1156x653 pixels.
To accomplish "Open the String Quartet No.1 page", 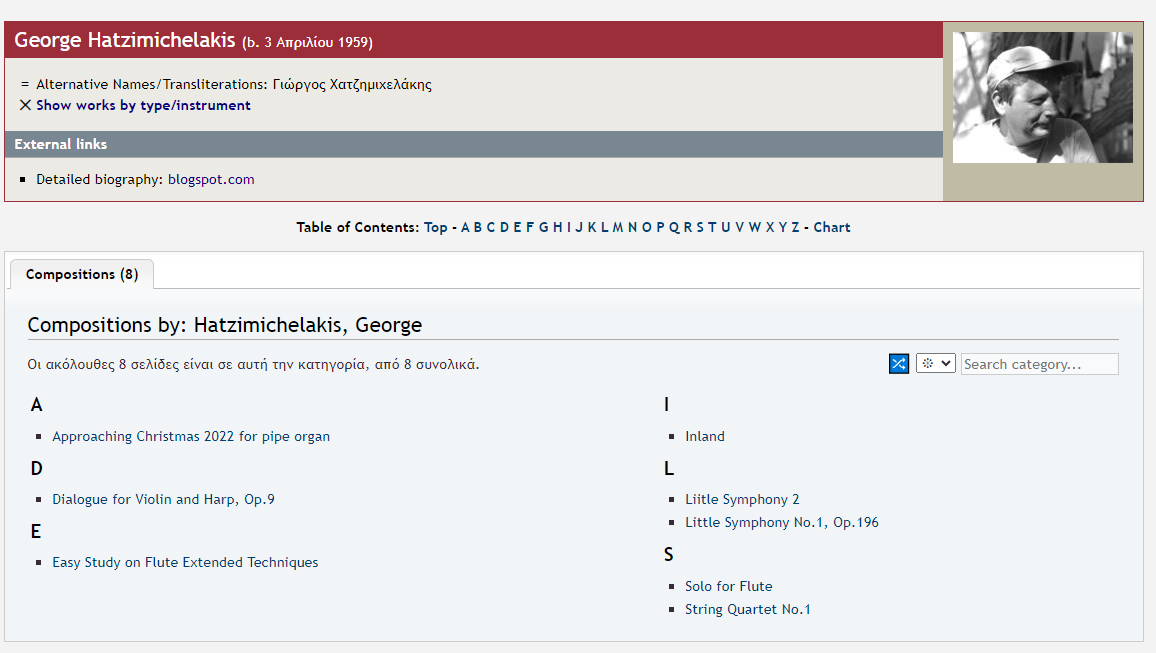I will coord(748,609).
